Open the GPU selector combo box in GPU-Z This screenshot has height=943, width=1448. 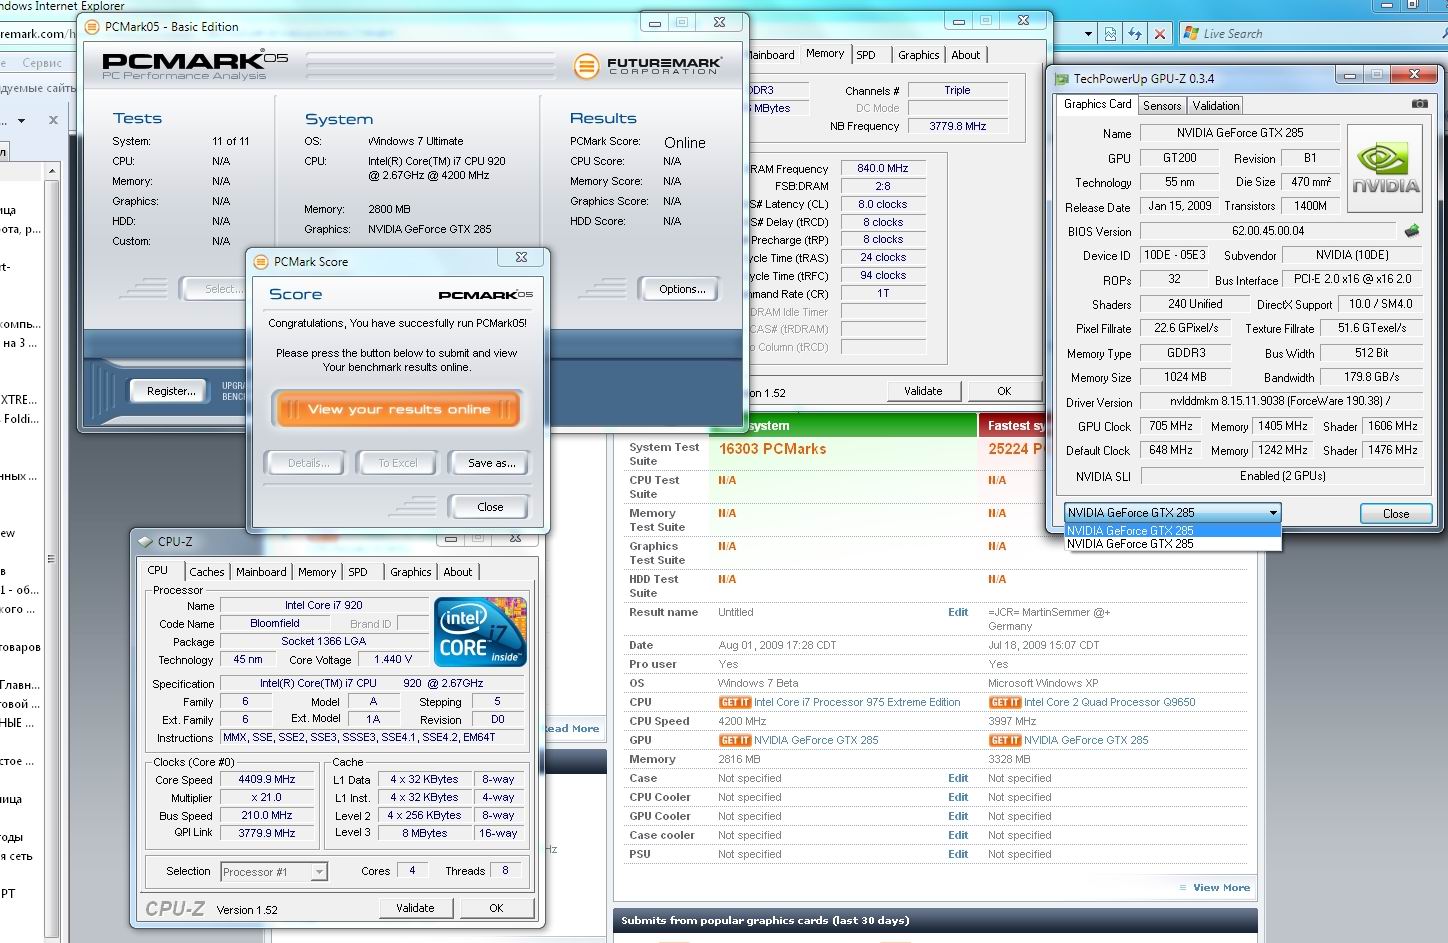pyautogui.click(x=1172, y=512)
